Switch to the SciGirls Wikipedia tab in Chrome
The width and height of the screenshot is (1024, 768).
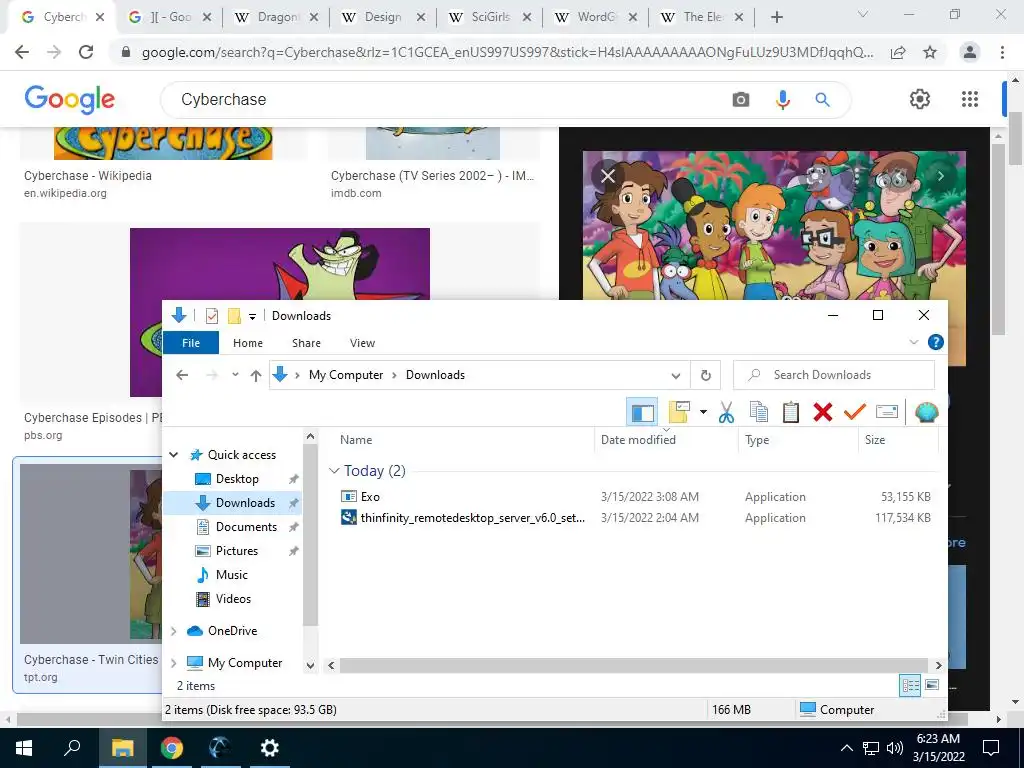pos(490,17)
